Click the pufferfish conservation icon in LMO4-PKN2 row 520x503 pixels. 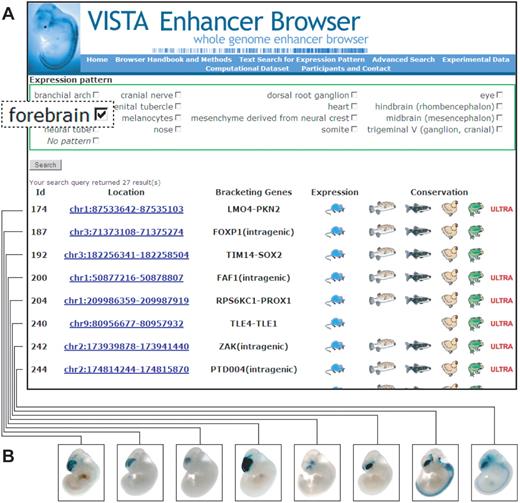(382, 208)
